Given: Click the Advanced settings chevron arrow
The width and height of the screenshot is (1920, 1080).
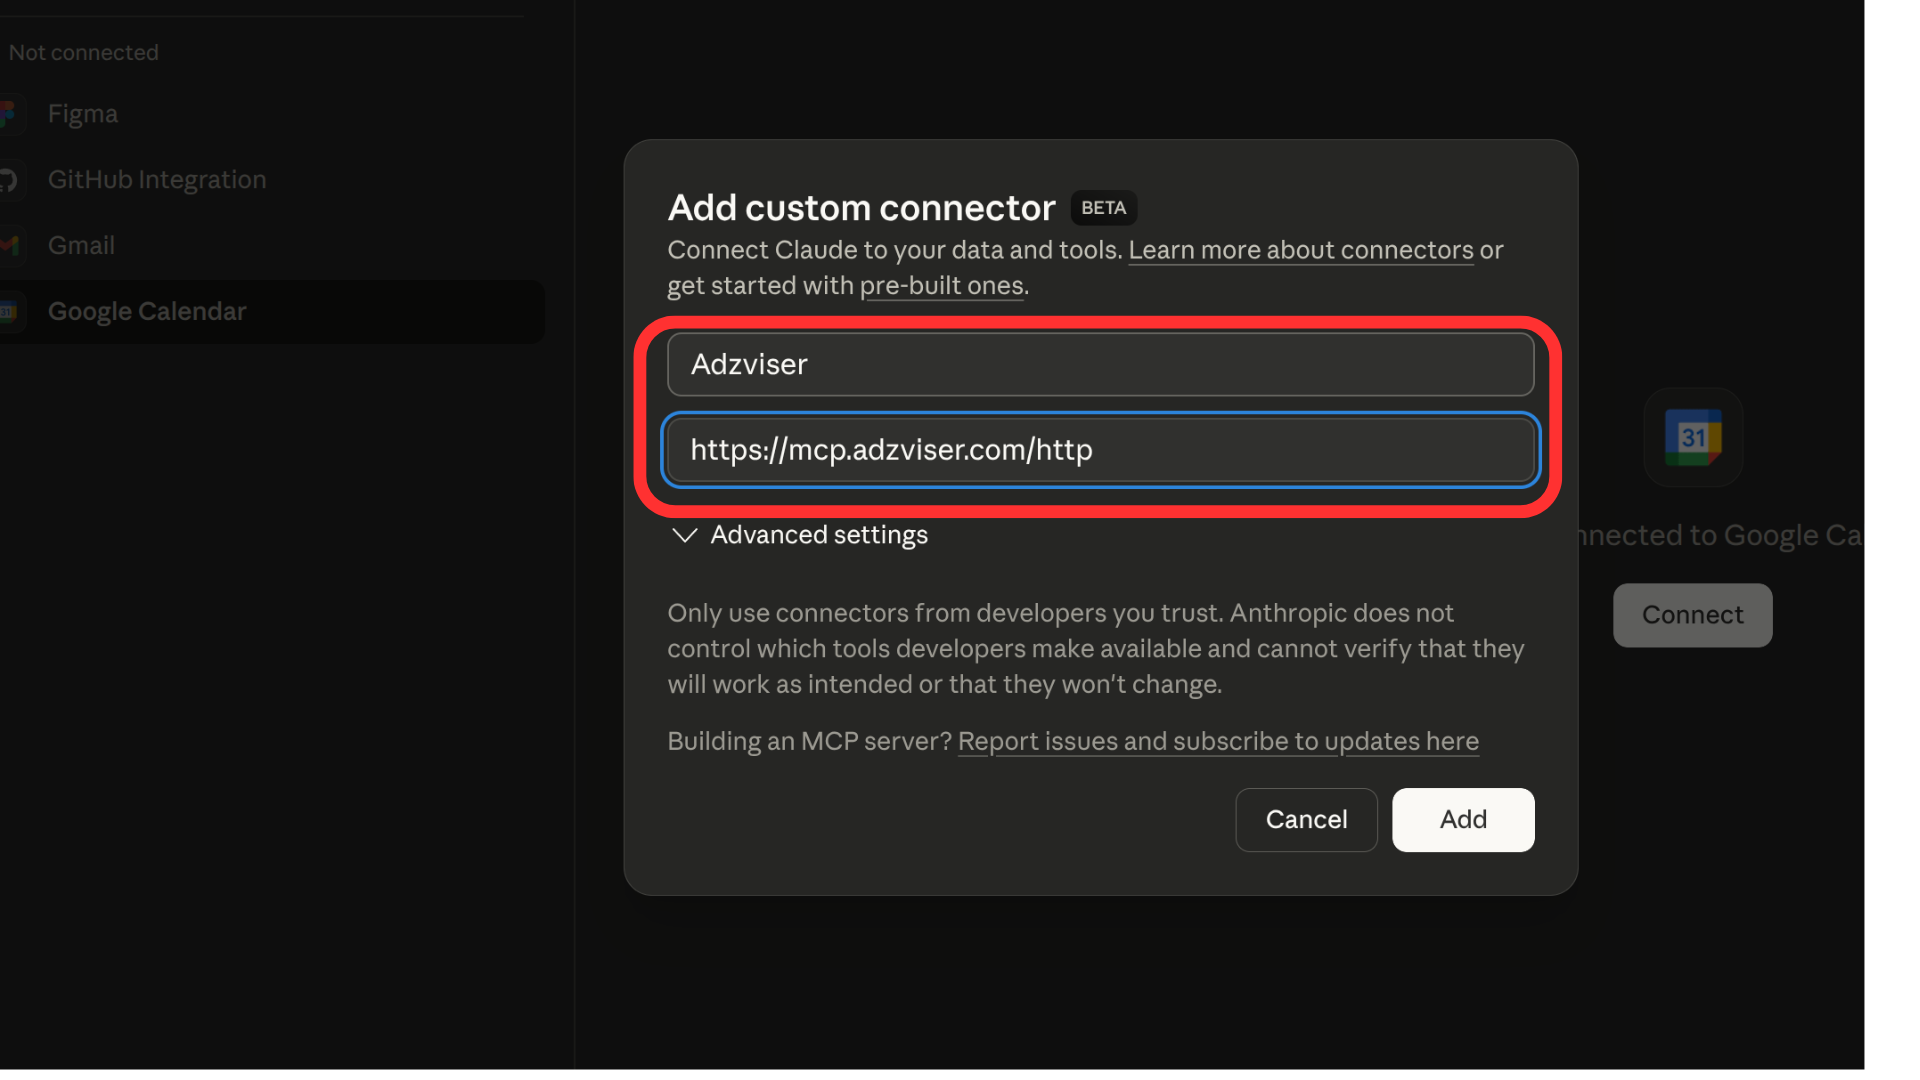Looking at the screenshot, I should (684, 535).
